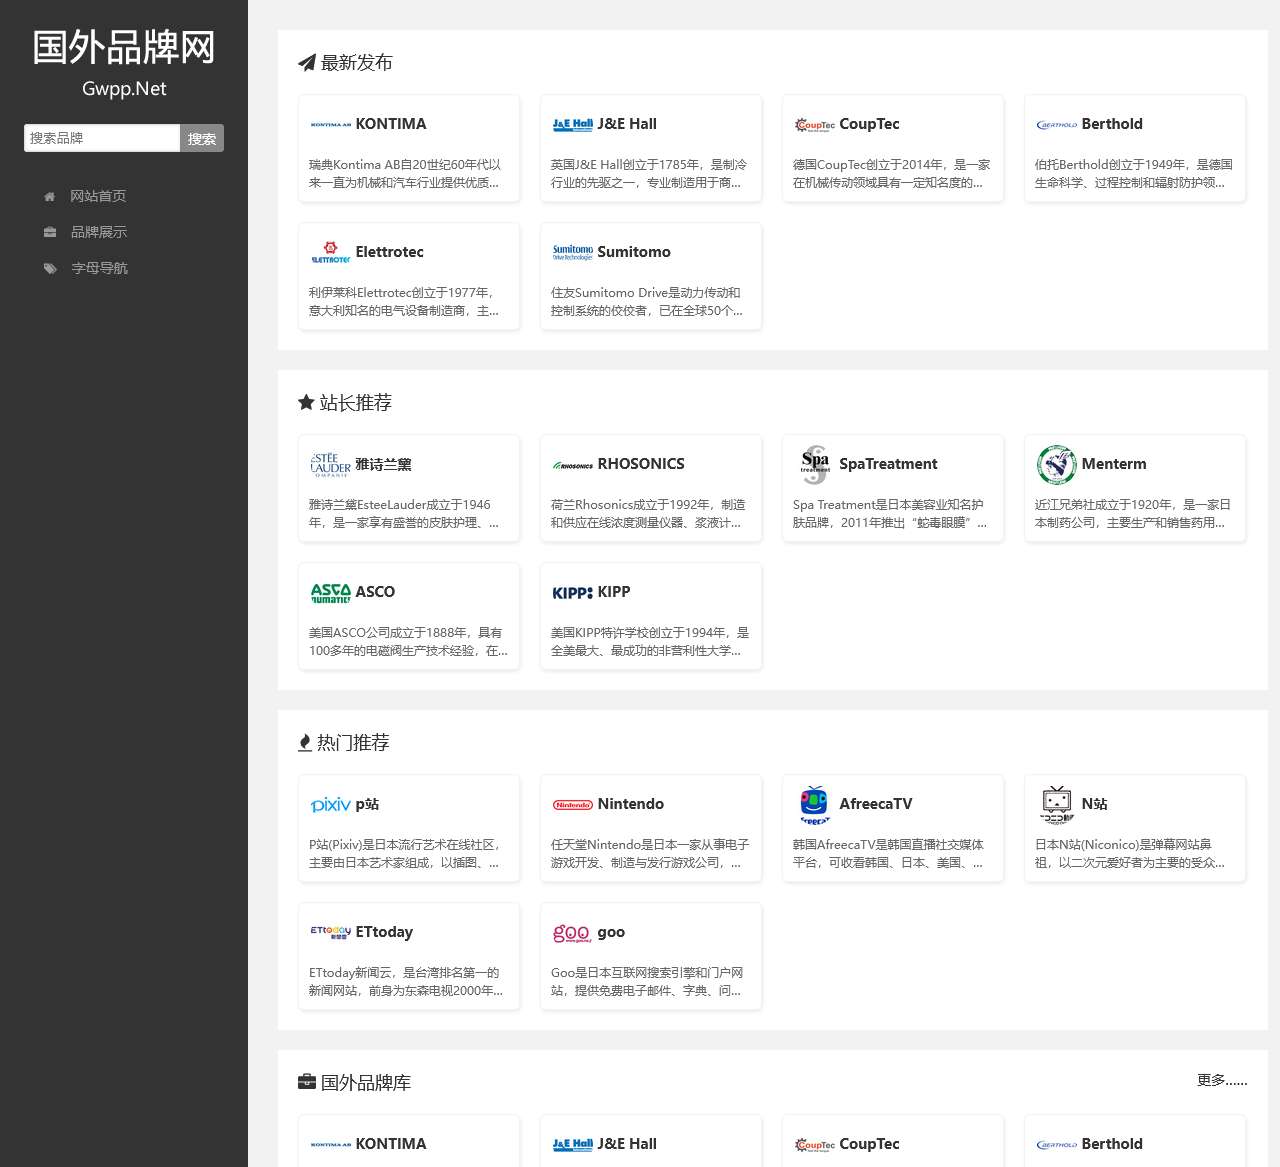Click the Gwpp.Net subtitle
This screenshot has height=1167, width=1280.
[124, 88]
